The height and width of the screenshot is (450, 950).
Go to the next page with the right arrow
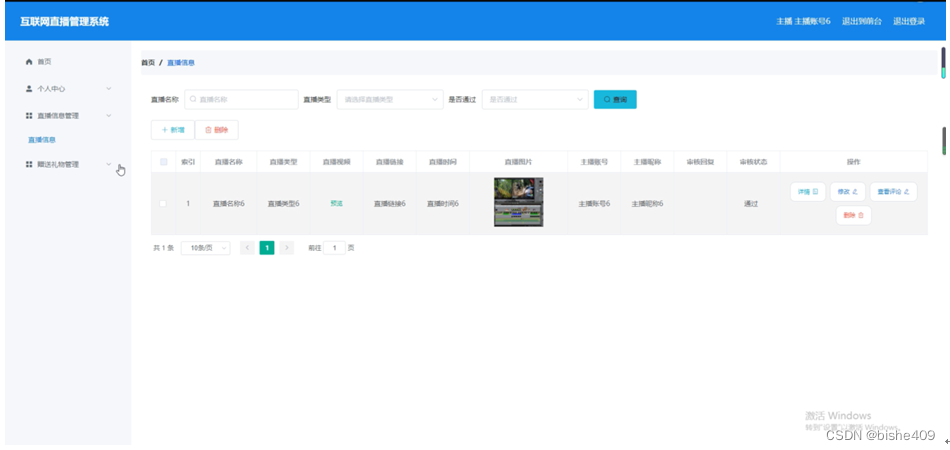click(x=287, y=248)
